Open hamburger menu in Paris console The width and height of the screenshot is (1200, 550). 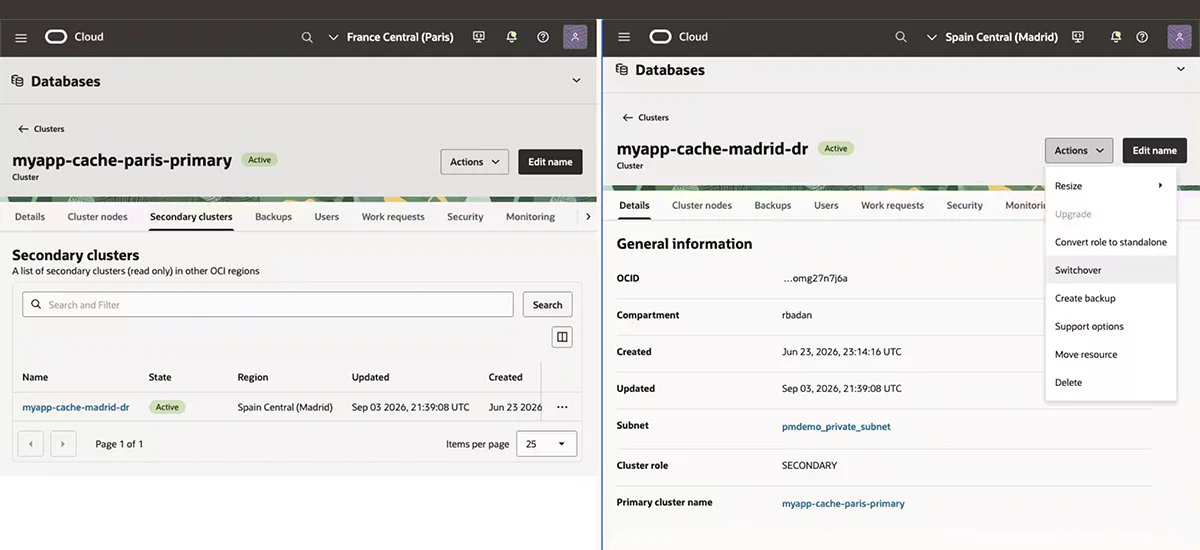(21, 37)
